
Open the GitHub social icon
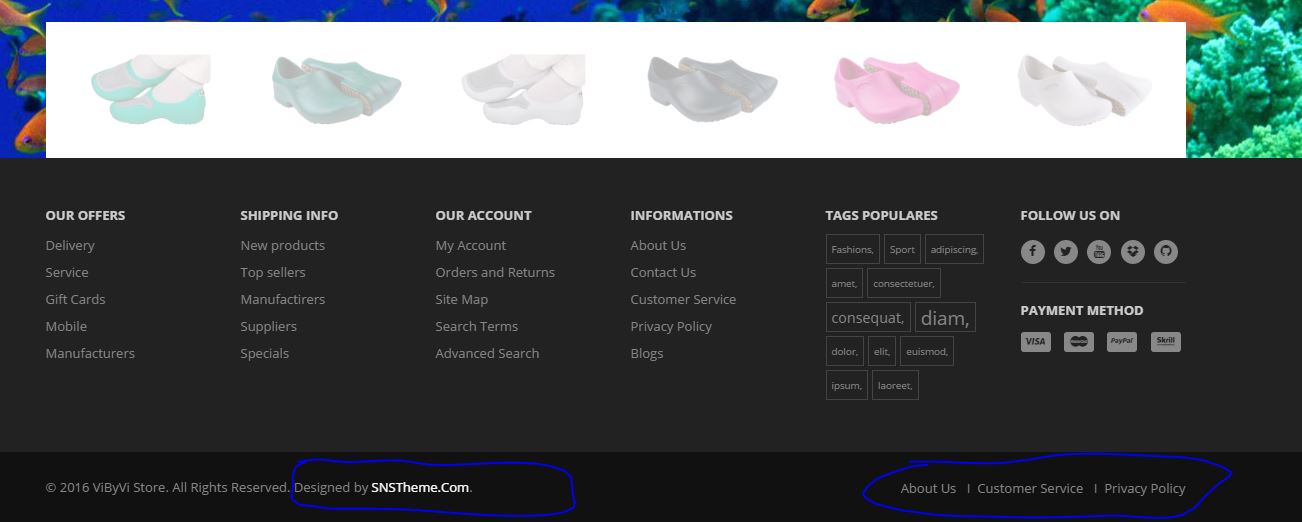[1165, 252]
